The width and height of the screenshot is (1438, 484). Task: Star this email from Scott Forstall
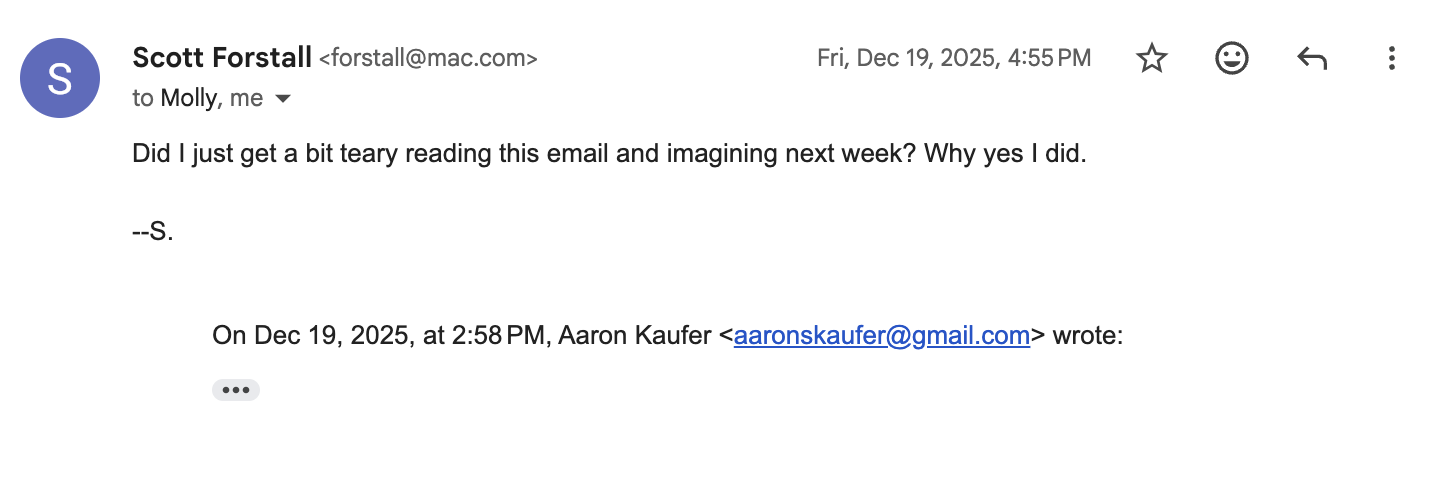point(1152,59)
